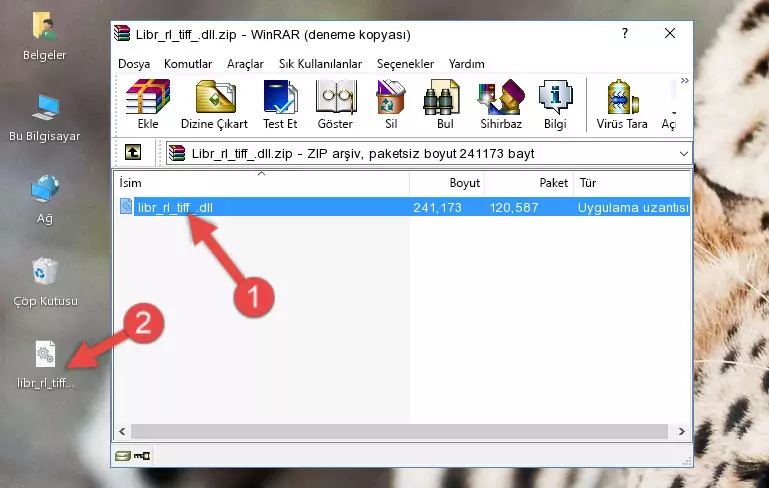
Task: Open the address bar dropdown arrow
Action: coord(684,154)
